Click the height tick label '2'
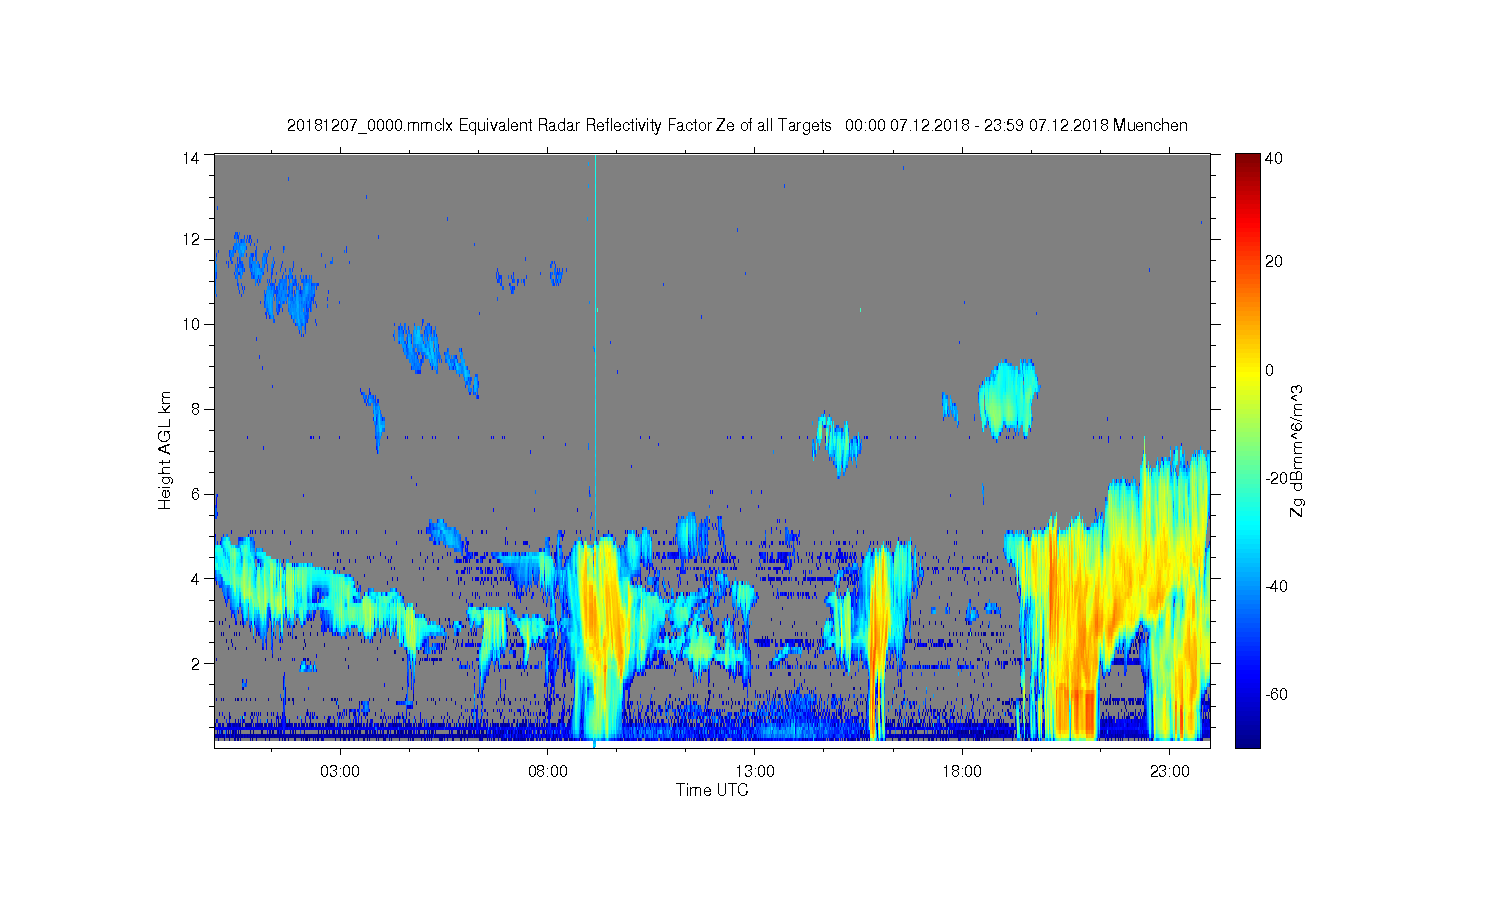The height and width of the screenshot is (900, 1500). point(196,664)
